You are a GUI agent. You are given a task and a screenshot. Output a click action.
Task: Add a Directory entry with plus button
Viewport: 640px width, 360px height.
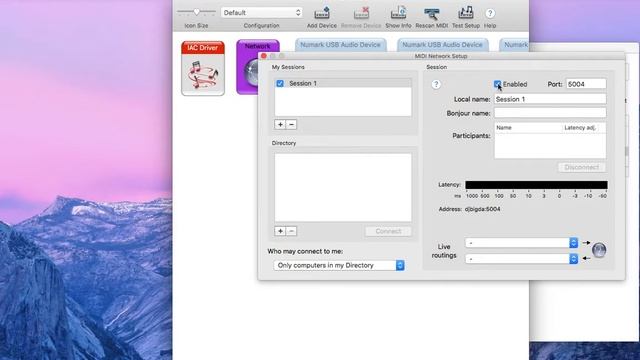280,231
